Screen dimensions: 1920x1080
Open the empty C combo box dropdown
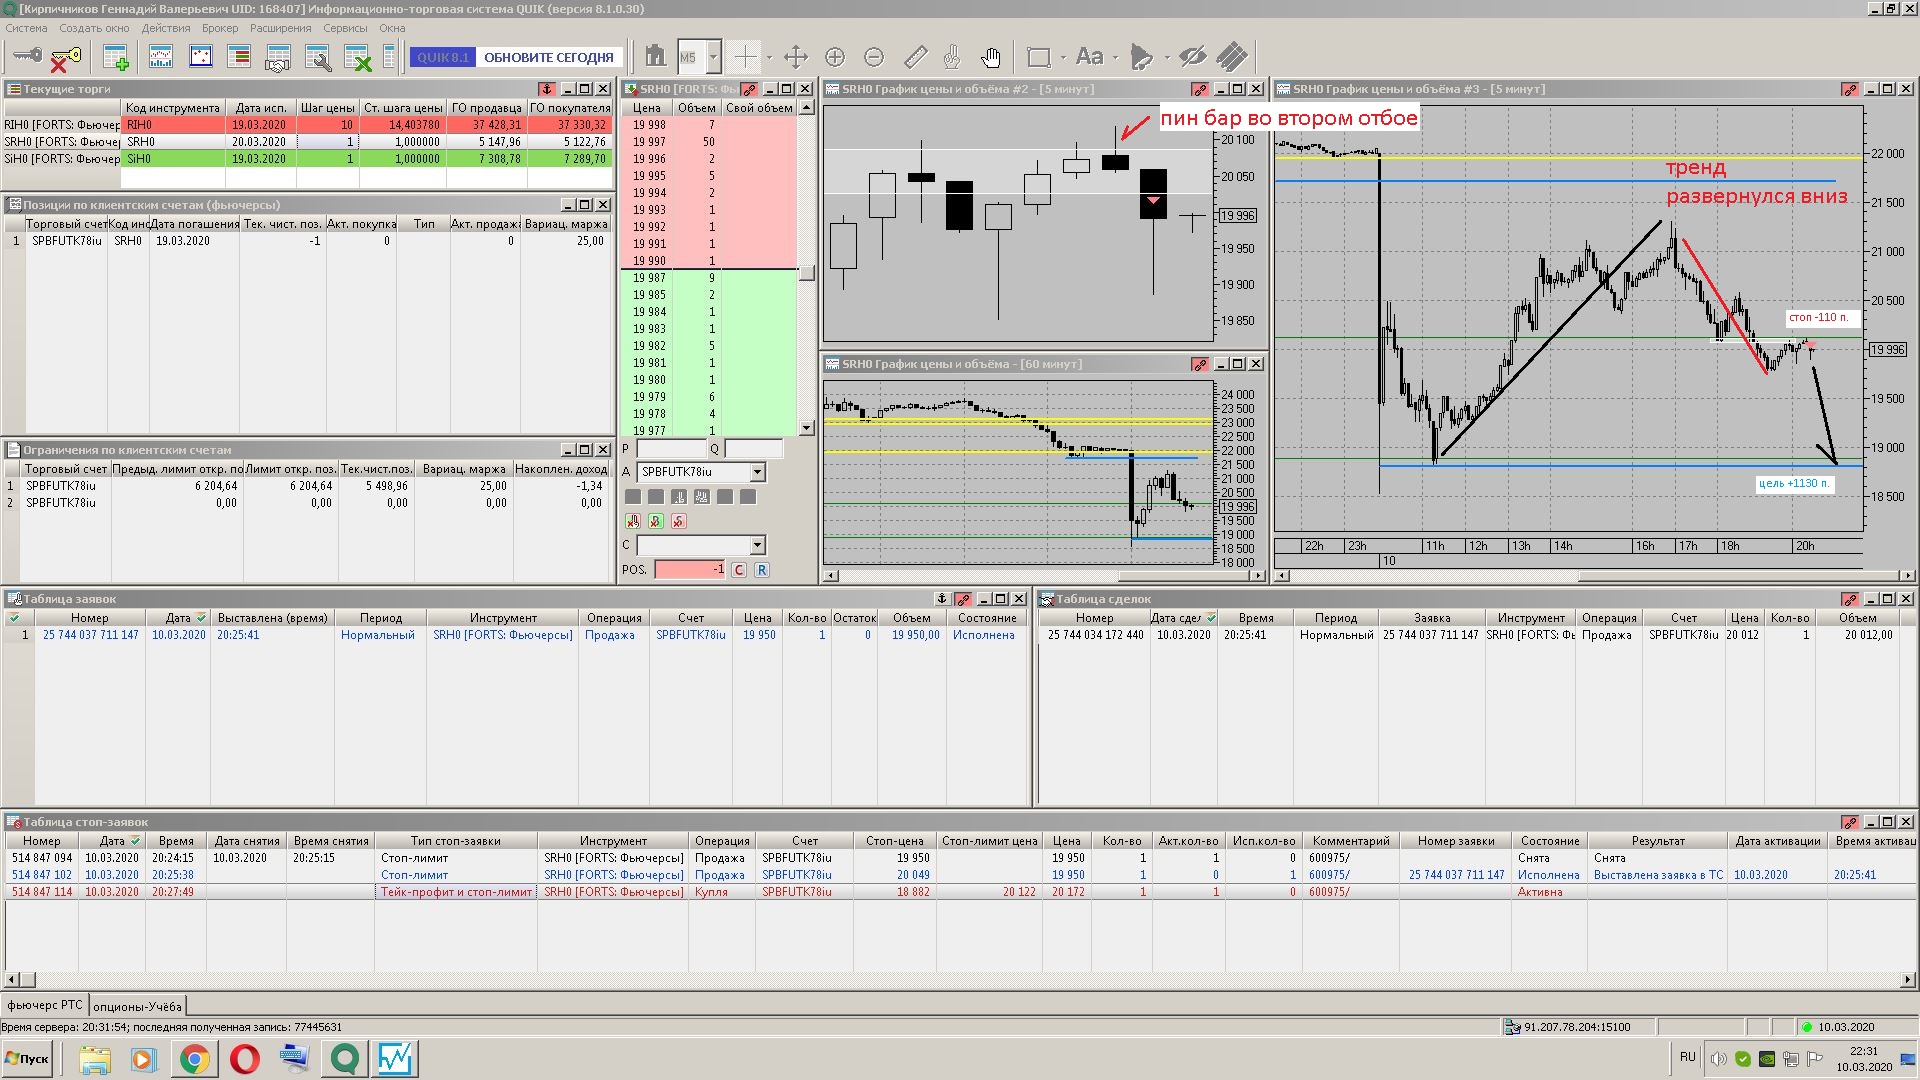757,545
